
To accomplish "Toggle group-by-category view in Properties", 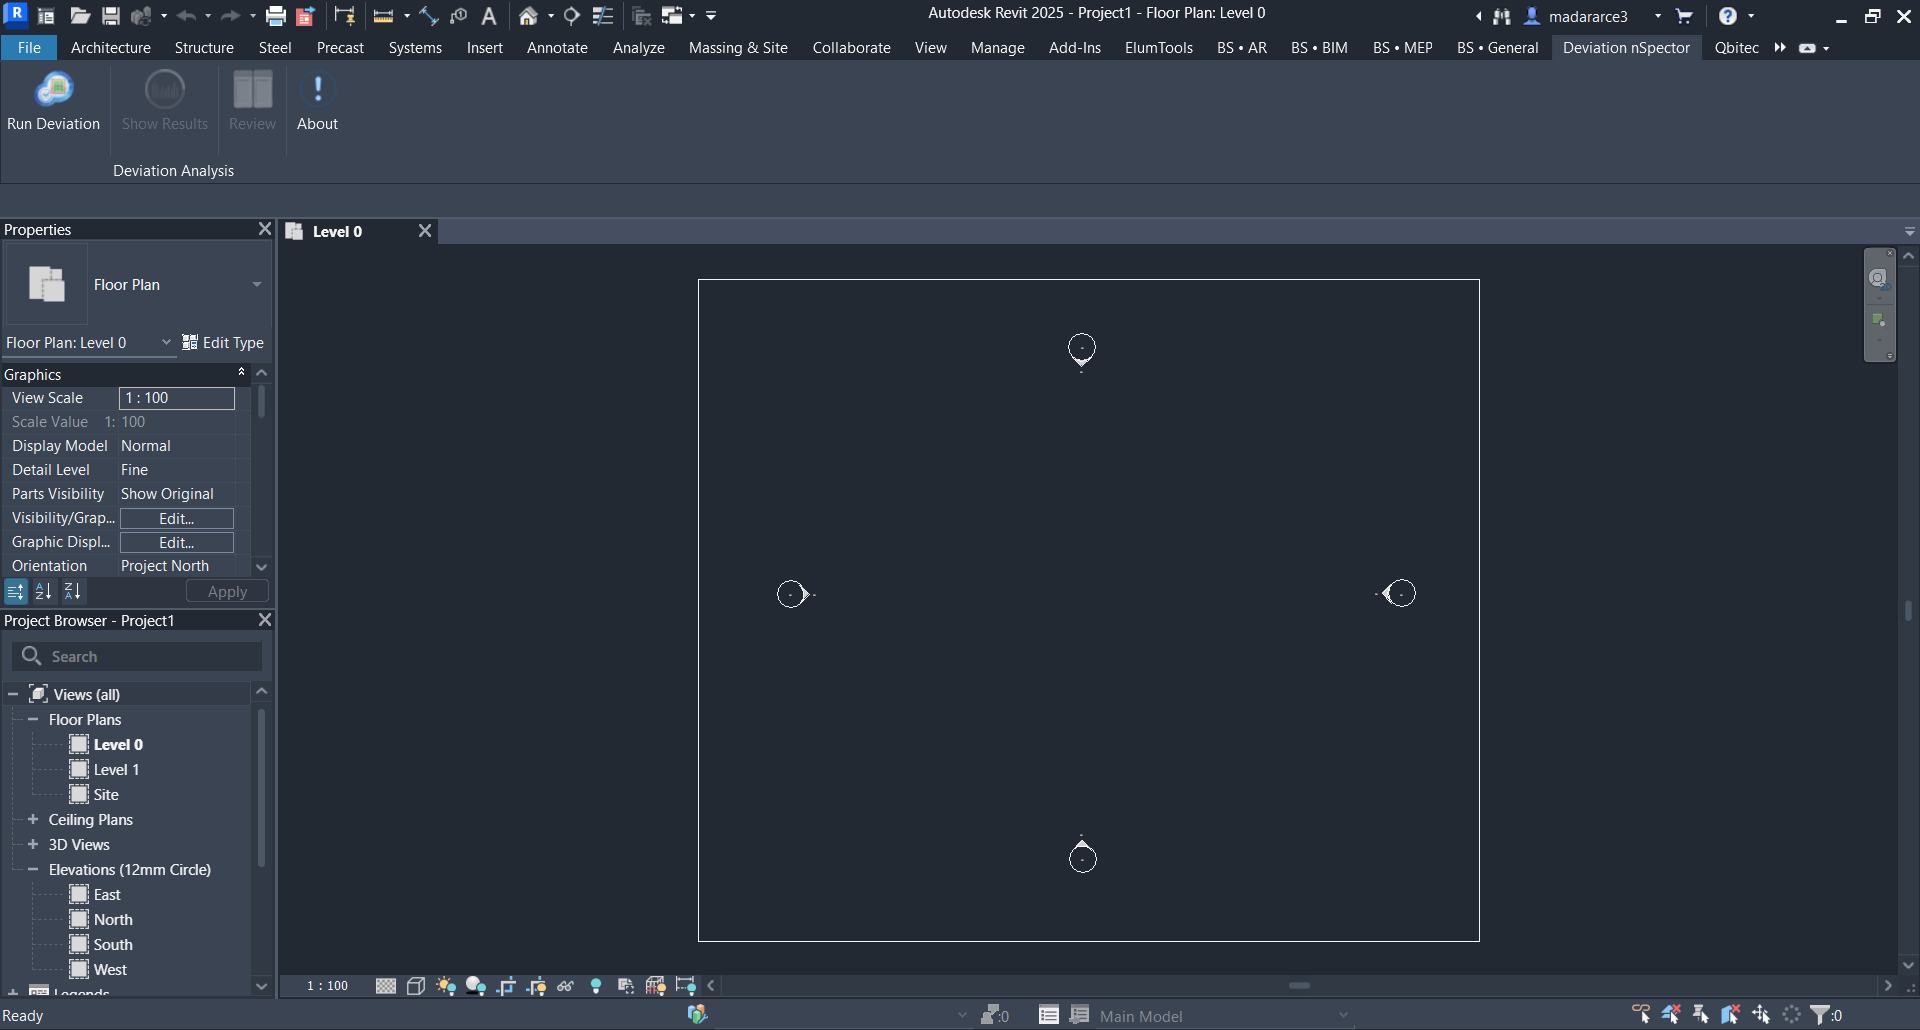I will coord(15,592).
